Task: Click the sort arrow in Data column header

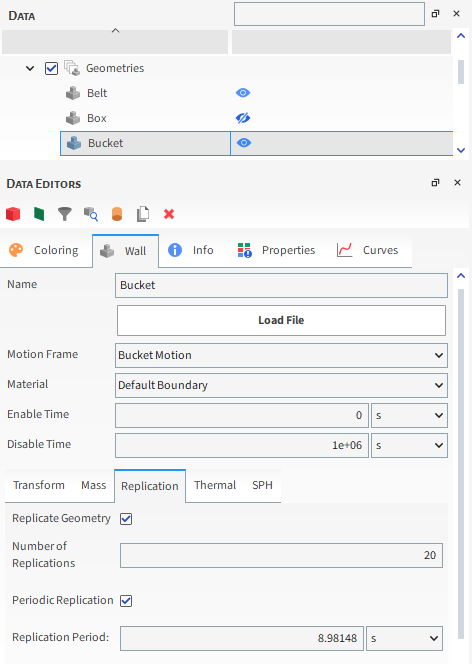Action: point(115,30)
